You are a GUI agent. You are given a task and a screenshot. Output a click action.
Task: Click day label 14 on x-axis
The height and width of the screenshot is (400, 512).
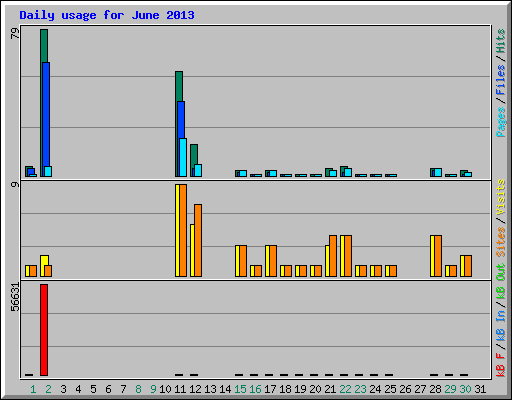[225, 389]
